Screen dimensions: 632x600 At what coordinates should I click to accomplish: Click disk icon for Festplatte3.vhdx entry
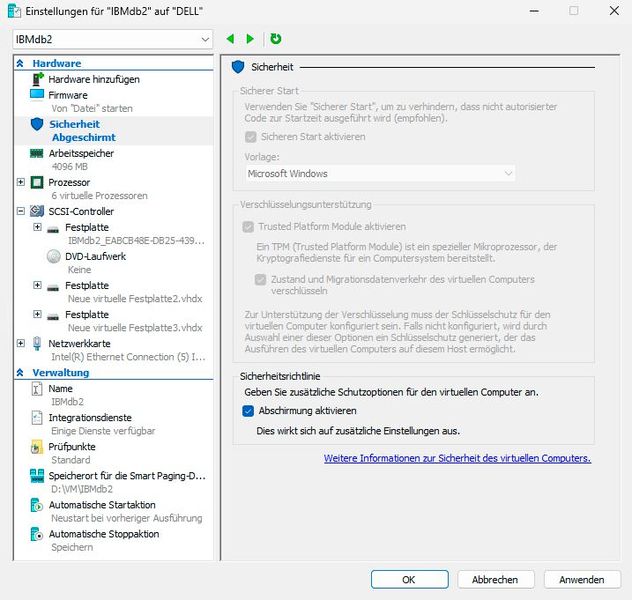pyautogui.click(x=53, y=317)
